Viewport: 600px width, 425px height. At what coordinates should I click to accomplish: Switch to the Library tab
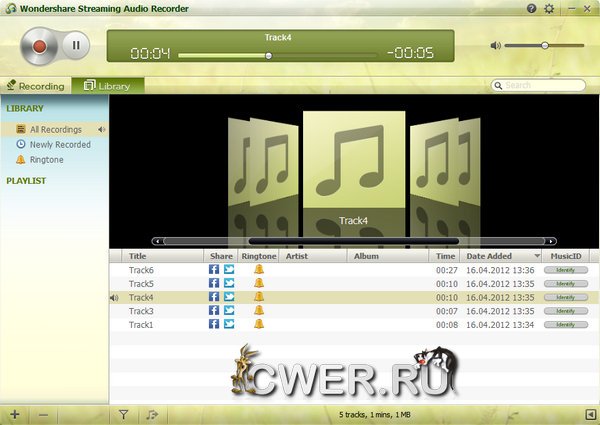point(107,86)
